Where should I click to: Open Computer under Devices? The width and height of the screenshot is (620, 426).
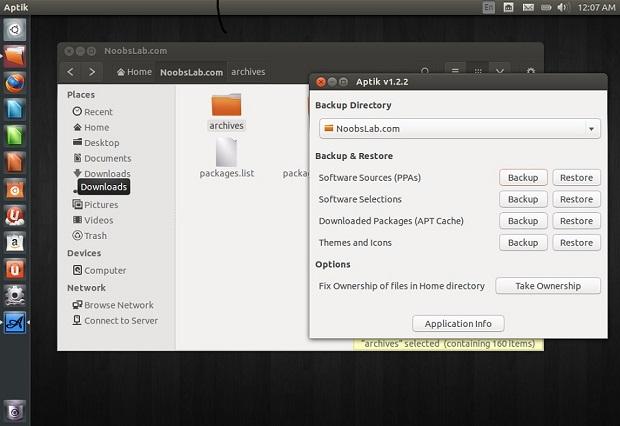(99, 271)
